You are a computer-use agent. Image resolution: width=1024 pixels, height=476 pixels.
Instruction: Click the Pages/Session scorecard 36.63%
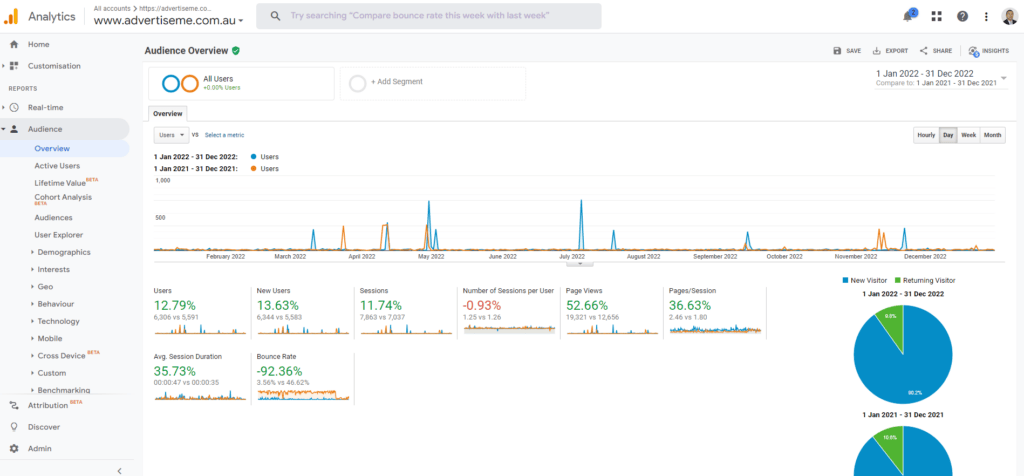(x=715, y=311)
